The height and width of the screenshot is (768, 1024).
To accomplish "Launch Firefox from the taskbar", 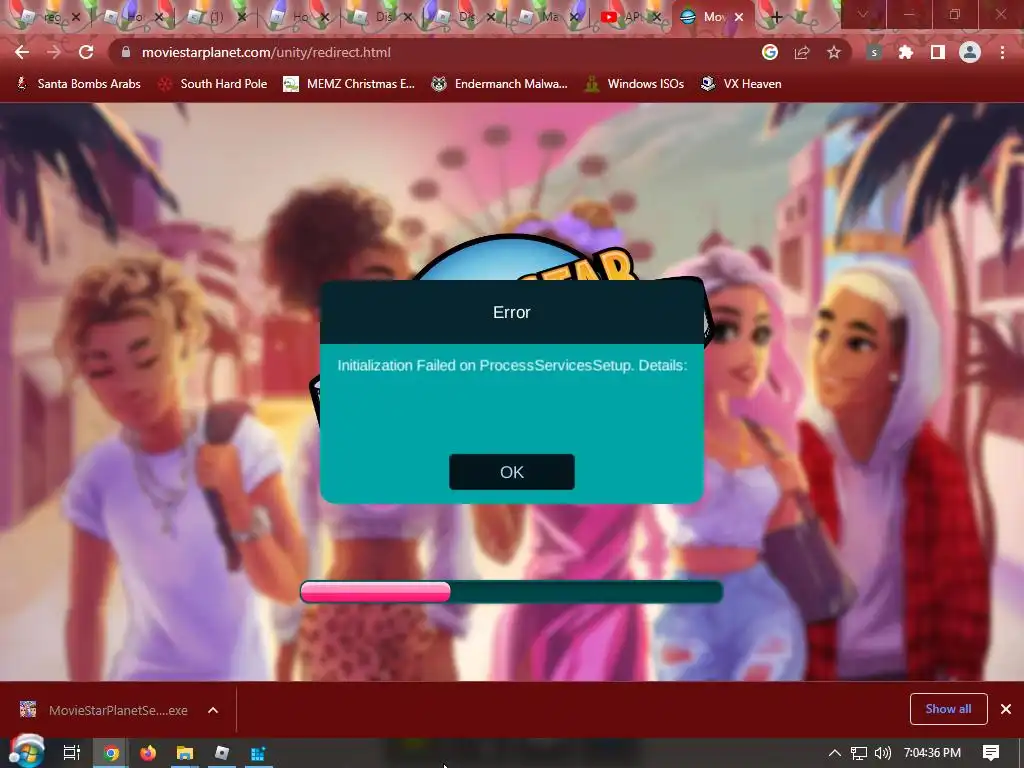I will pos(148,753).
